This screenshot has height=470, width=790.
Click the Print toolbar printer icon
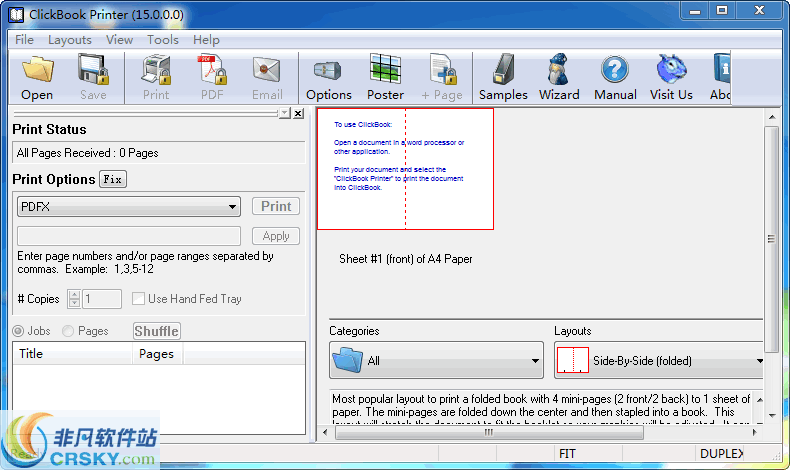click(x=156, y=70)
